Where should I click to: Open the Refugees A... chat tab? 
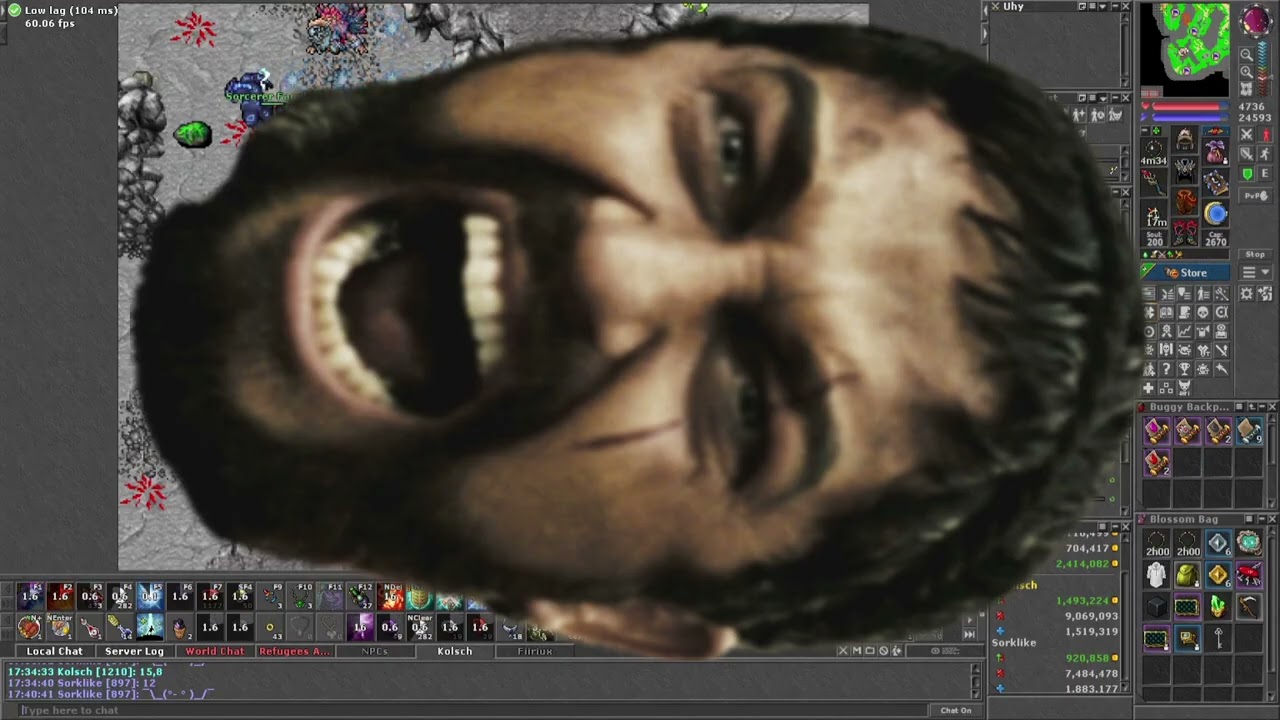click(x=294, y=651)
